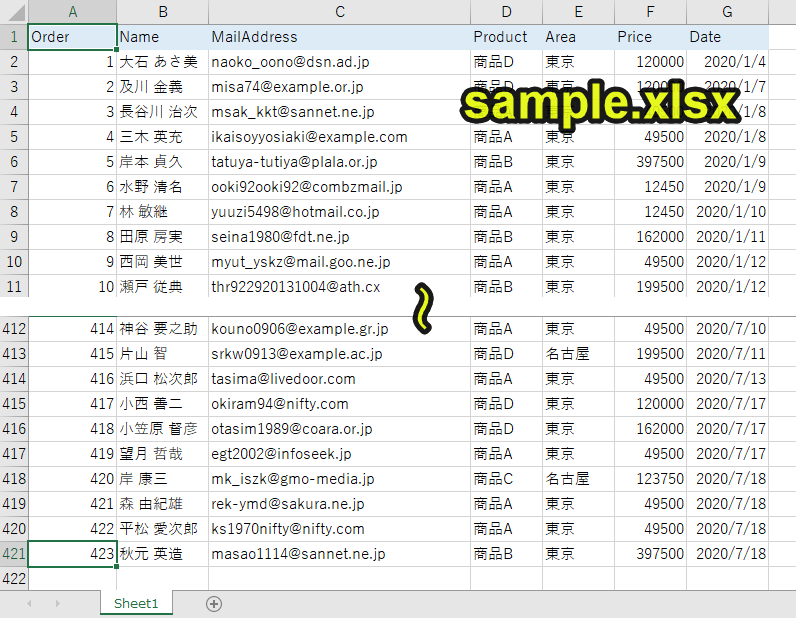Select cell egt2002@infoseek.jp
The width and height of the screenshot is (796, 618).
coord(340,453)
